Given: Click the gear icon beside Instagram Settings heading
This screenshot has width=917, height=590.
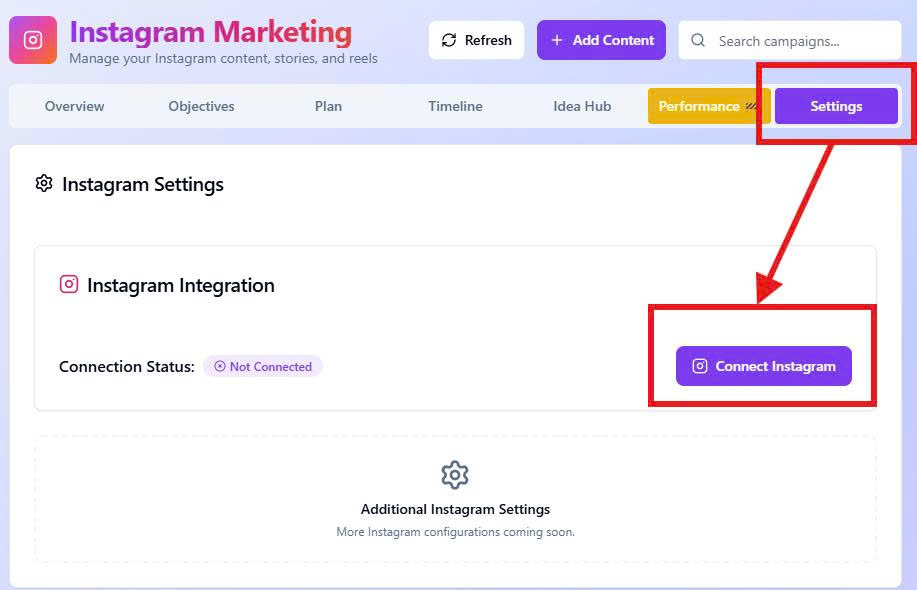Looking at the screenshot, I should (x=44, y=183).
